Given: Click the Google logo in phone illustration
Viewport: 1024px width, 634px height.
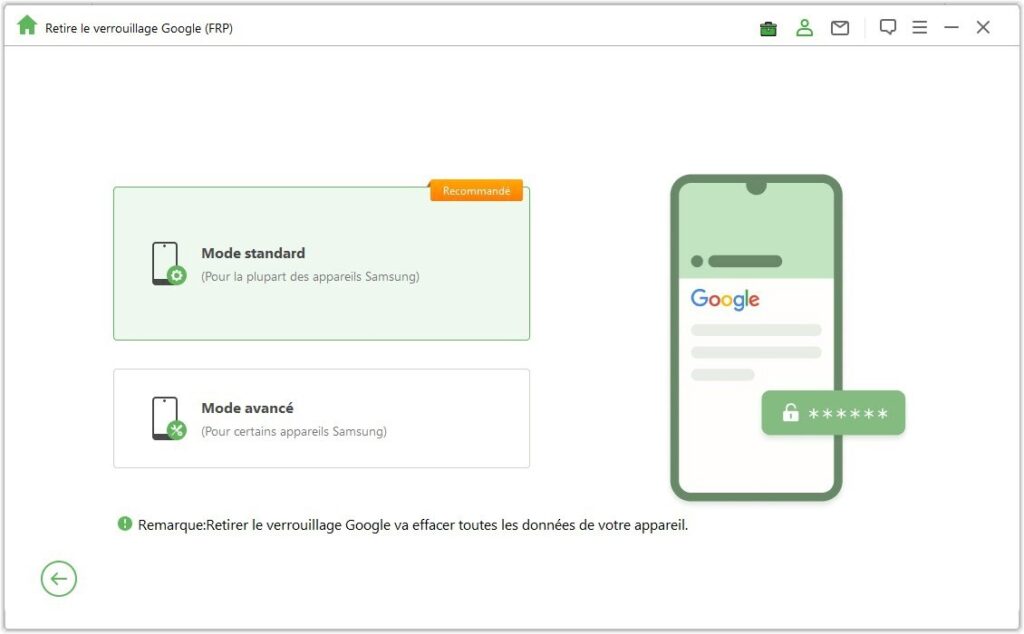Looking at the screenshot, I should pyautogui.click(x=725, y=300).
